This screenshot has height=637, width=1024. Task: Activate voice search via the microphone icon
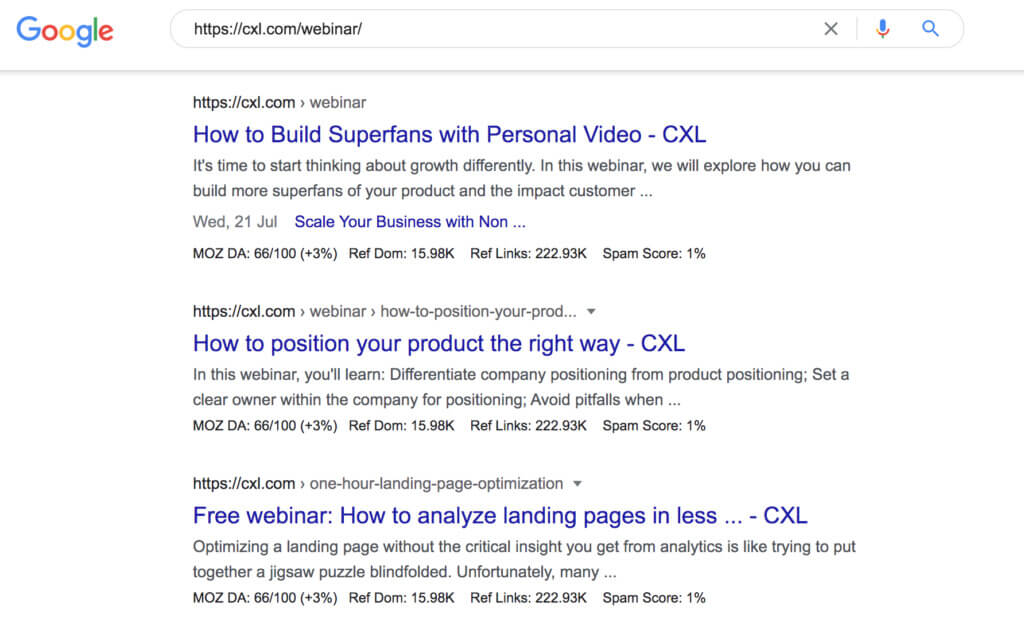click(x=882, y=29)
